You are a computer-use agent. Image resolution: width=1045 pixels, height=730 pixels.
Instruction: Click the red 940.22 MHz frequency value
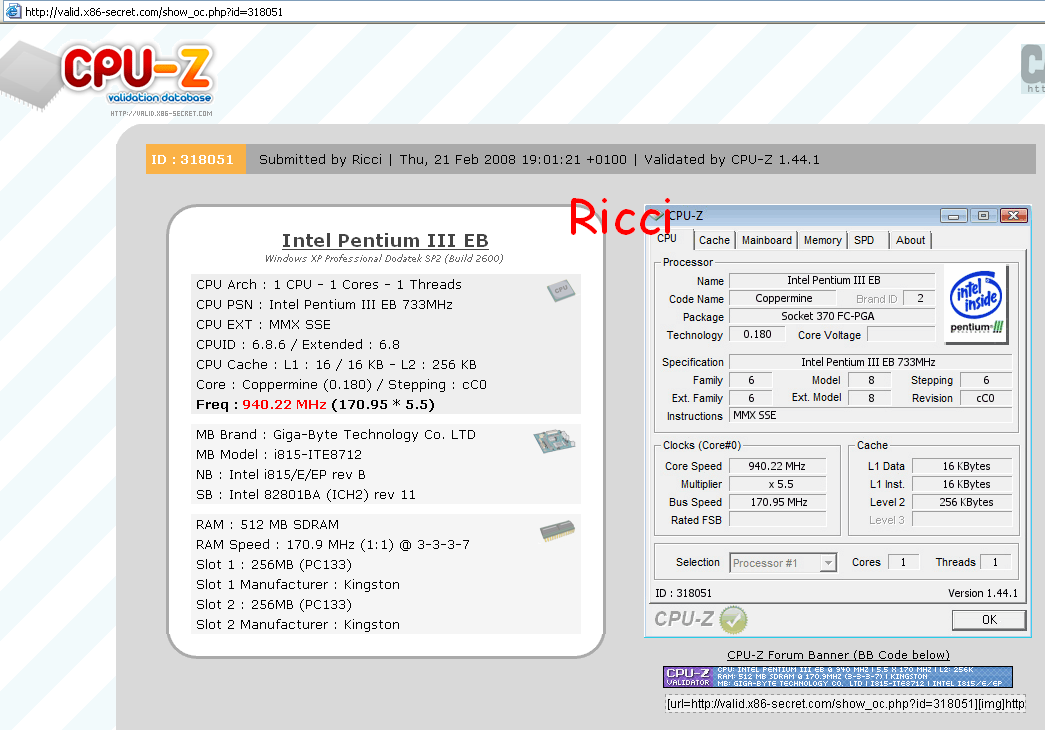pos(284,405)
